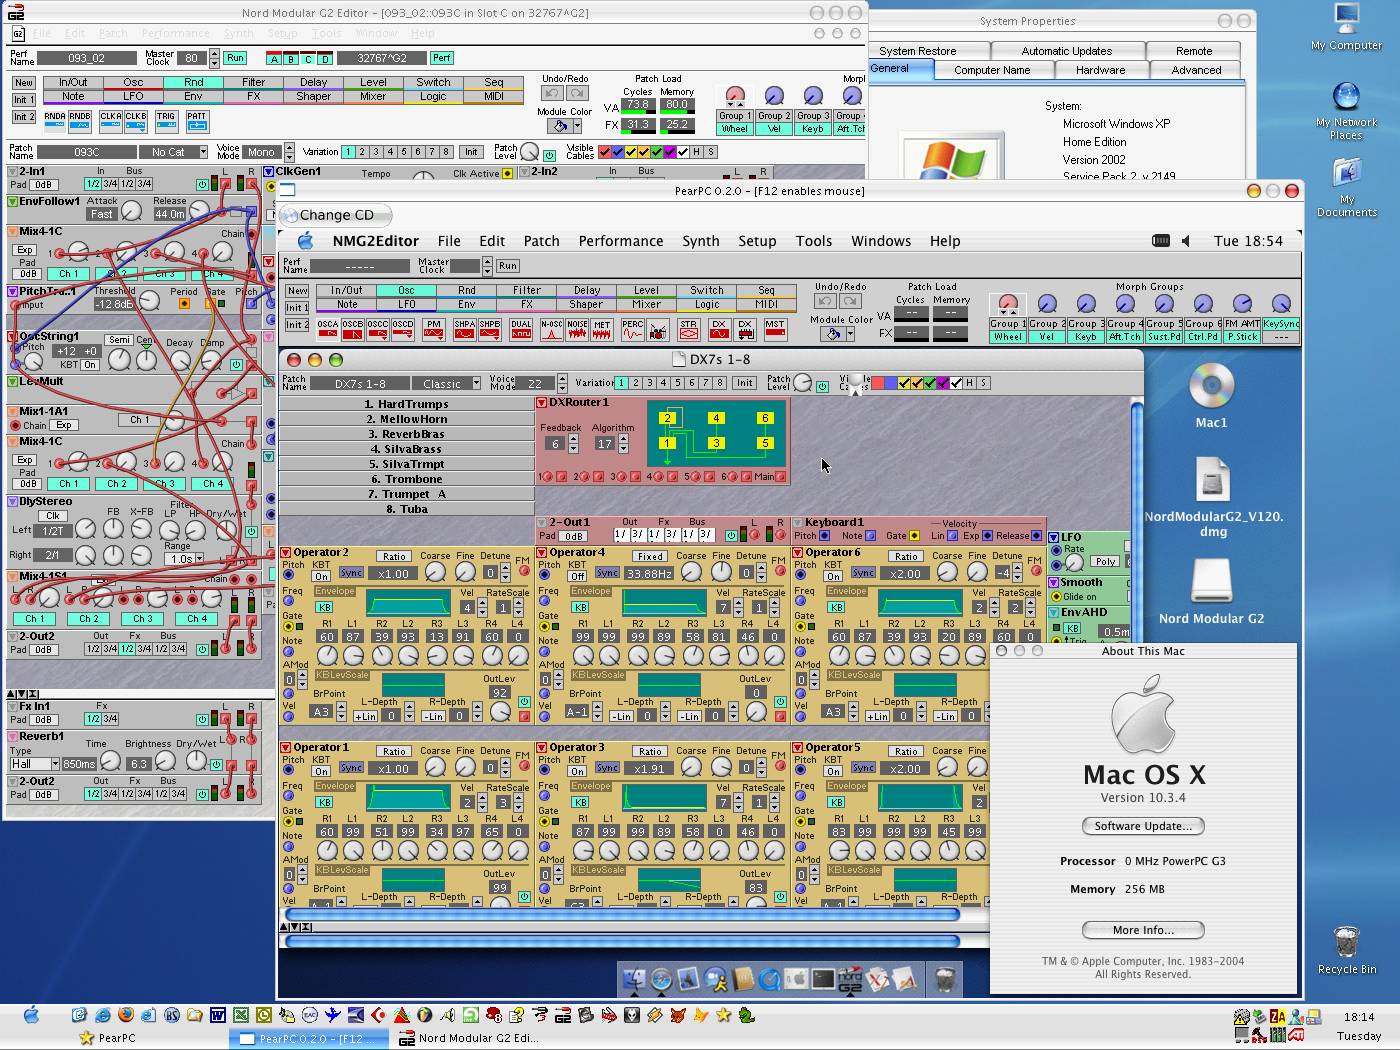Screen dimensions: 1400x1050
Task: Select the PM oscillator module icon
Action: [x=433, y=329]
